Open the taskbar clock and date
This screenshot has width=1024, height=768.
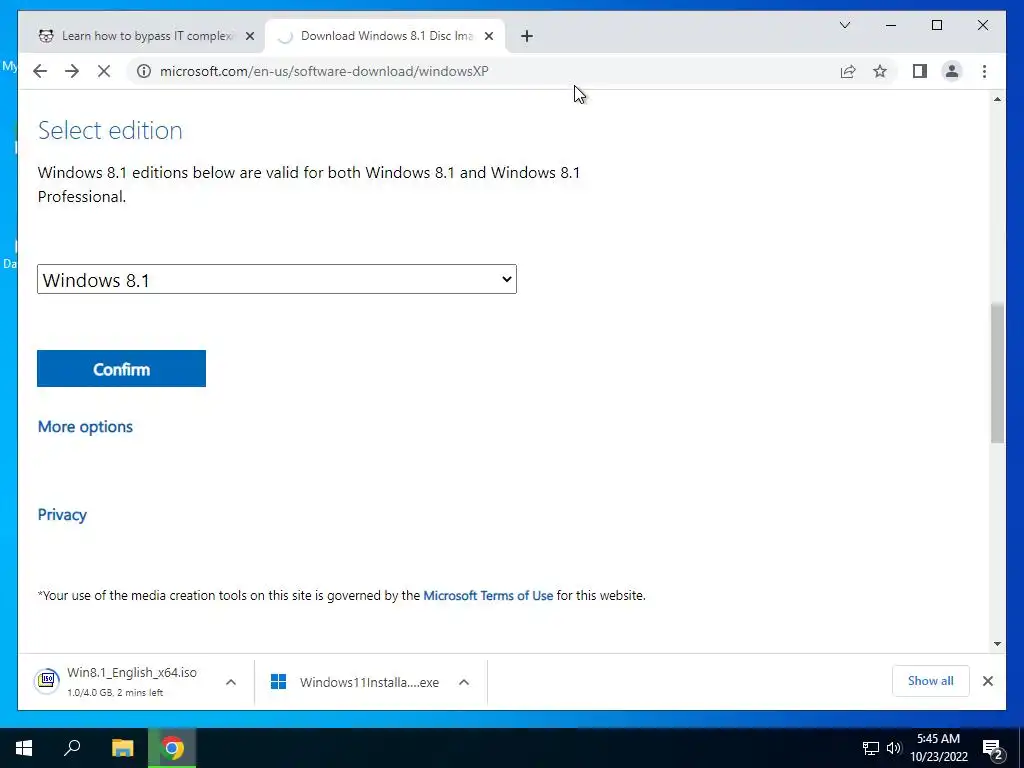click(938, 748)
